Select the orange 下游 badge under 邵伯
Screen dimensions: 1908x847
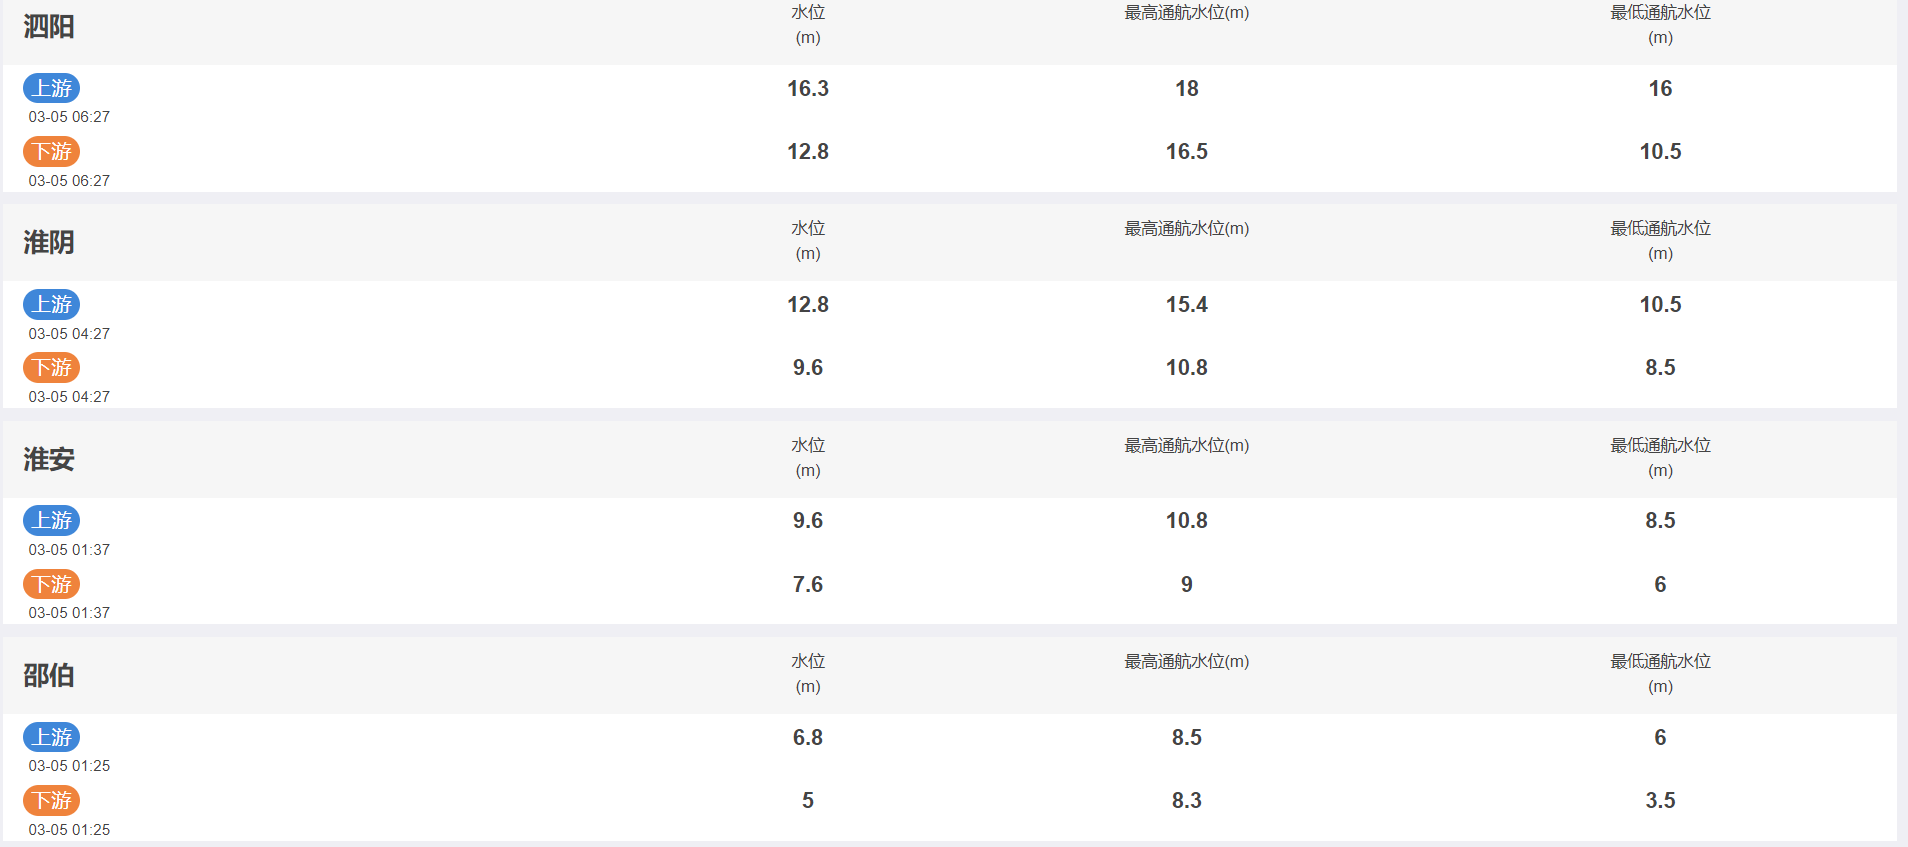coord(51,800)
